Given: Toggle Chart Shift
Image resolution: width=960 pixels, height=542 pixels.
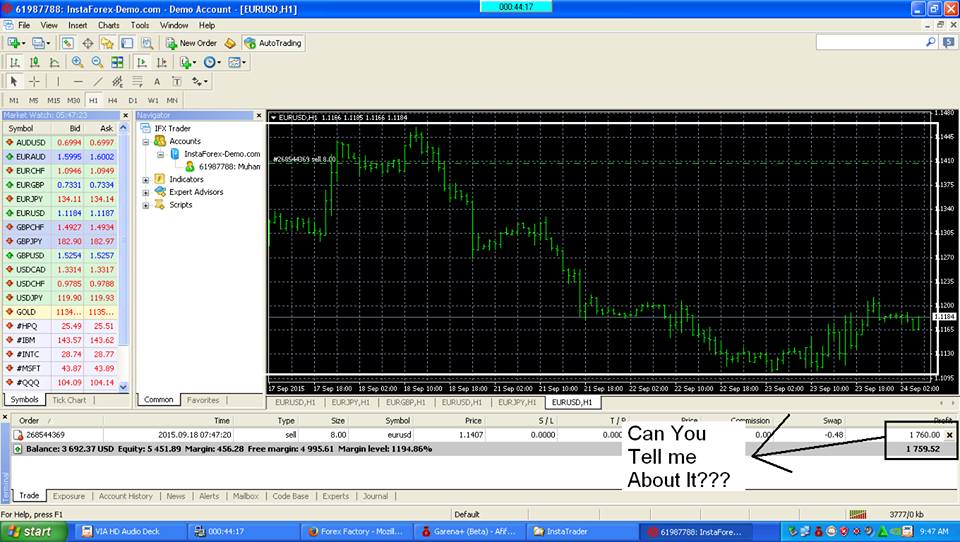Looking at the screenshot, I should coord(162,62).
